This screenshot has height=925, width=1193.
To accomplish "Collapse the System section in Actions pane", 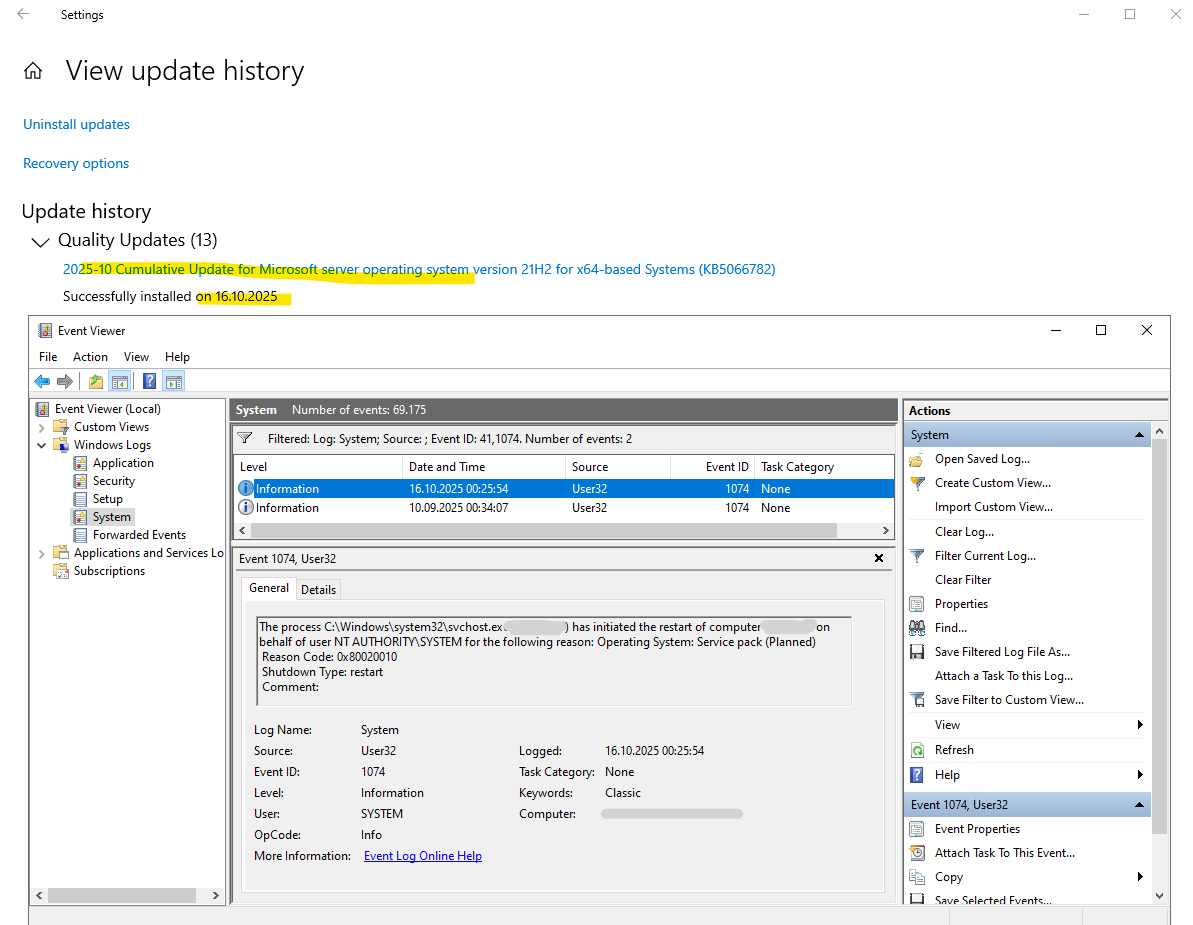I will [1138, 435].
